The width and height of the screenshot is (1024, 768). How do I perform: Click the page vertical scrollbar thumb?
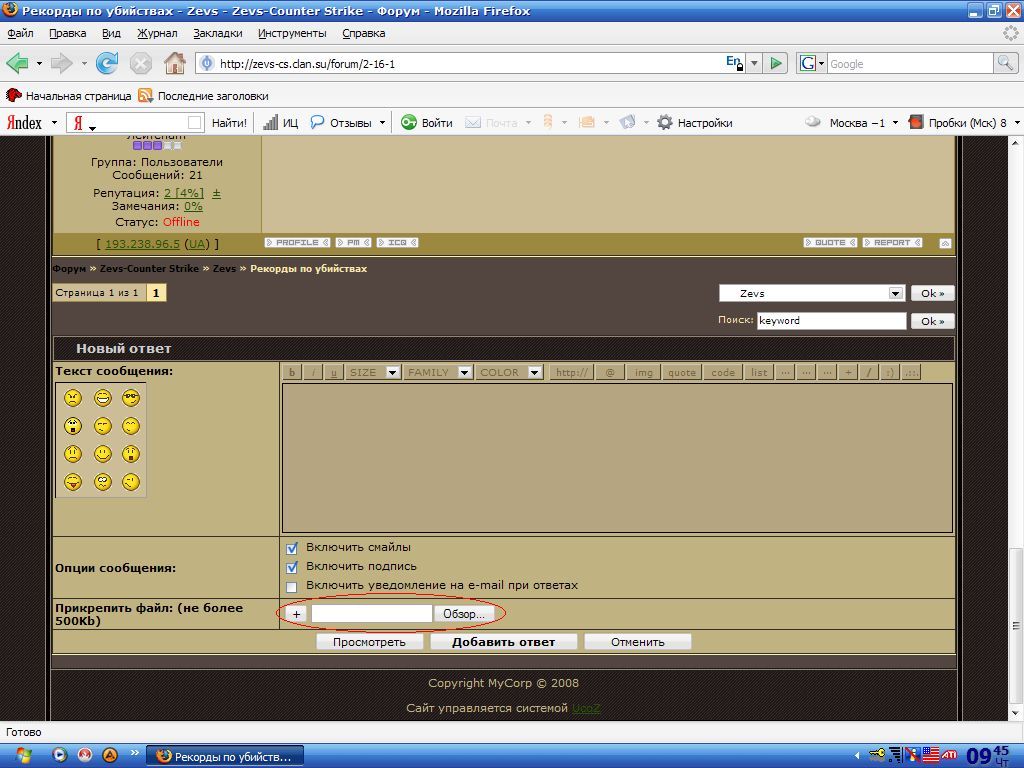point(1016,626)
